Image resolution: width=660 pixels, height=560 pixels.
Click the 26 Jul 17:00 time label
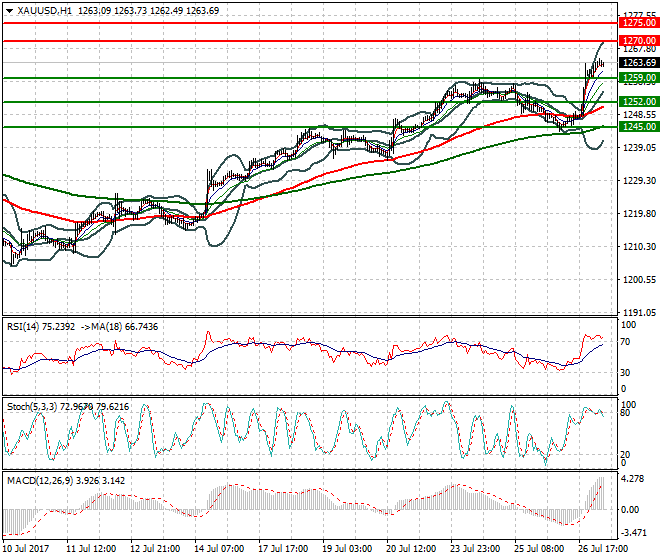[603, 549]
